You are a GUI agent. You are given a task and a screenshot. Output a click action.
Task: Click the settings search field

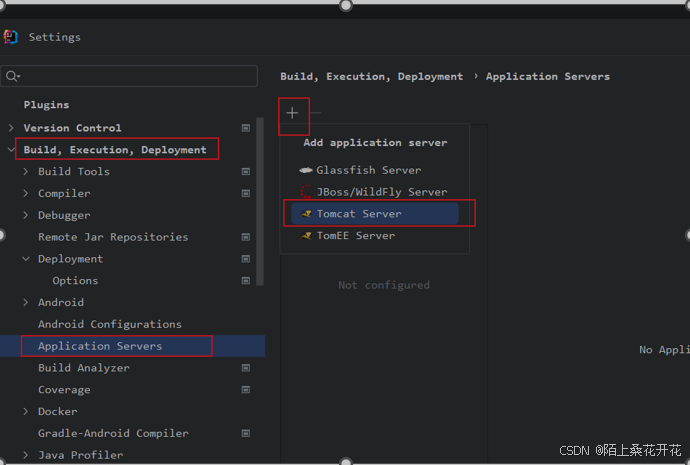coord(129,76)
